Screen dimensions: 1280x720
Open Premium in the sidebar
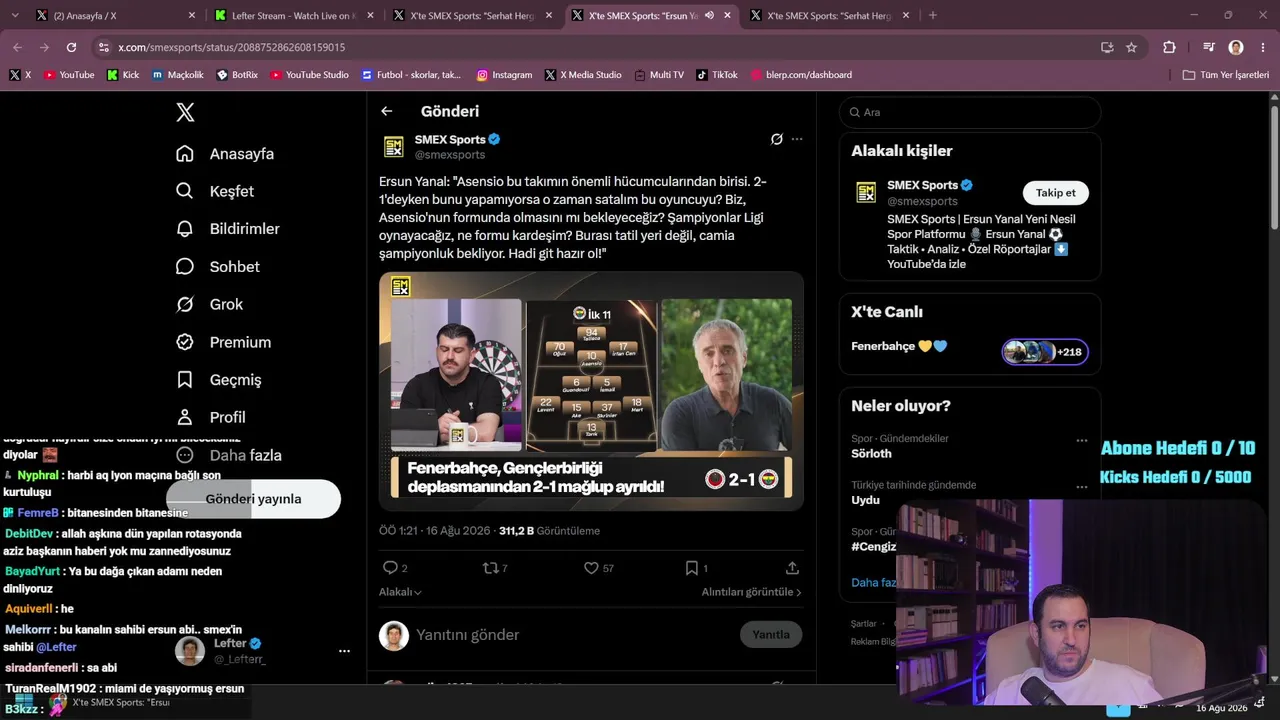tap(223, 342)
